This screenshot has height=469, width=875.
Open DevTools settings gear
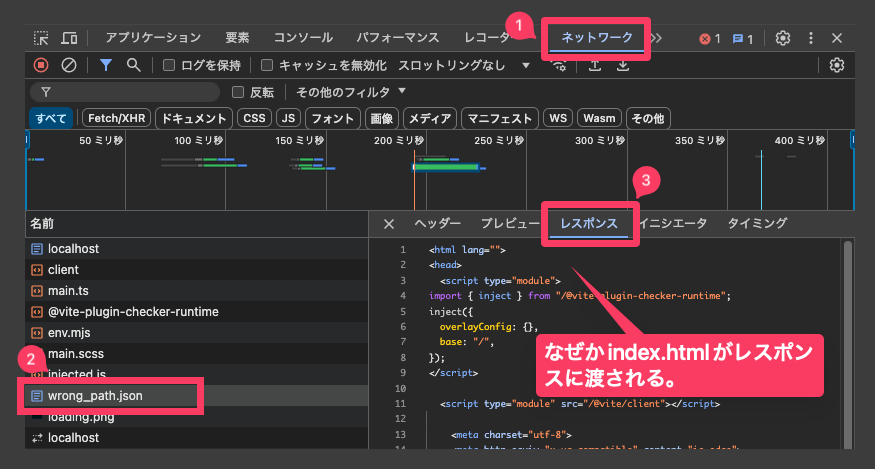(x=783, y=38)
